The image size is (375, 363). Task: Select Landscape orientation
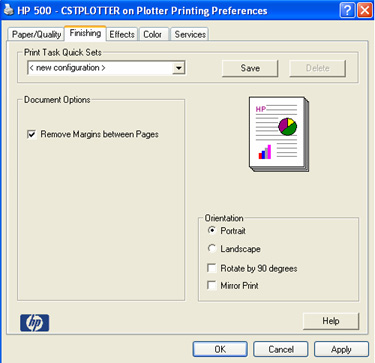(x=212, y=249)
